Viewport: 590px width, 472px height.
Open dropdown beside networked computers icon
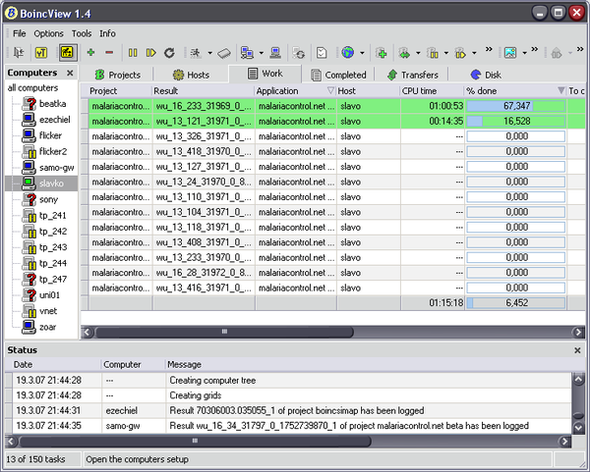[261, 53]
